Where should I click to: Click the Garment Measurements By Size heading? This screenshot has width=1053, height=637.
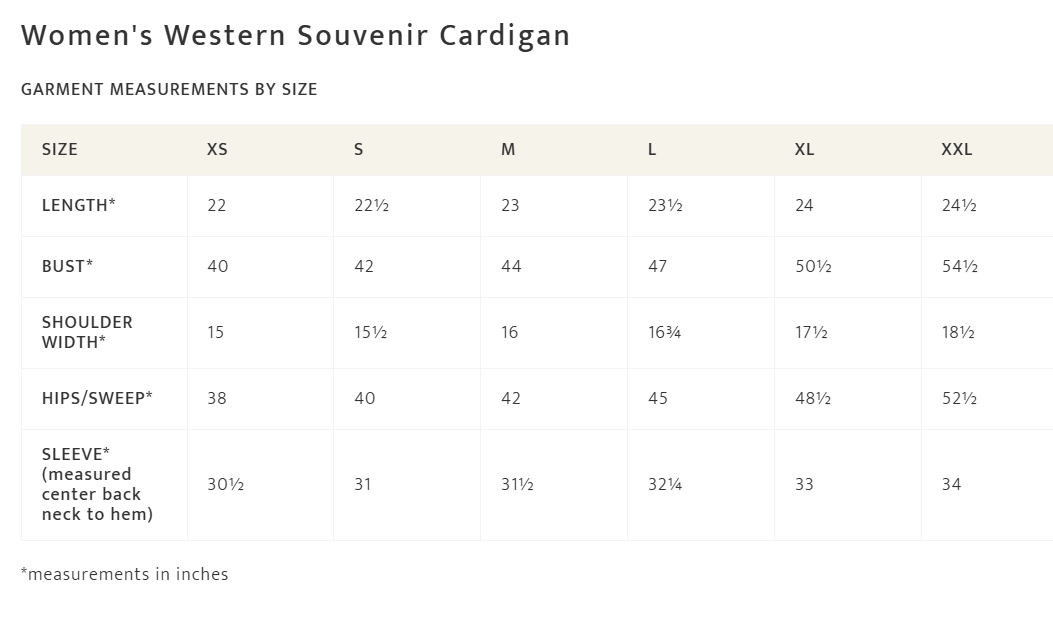(x=169, y=89)
